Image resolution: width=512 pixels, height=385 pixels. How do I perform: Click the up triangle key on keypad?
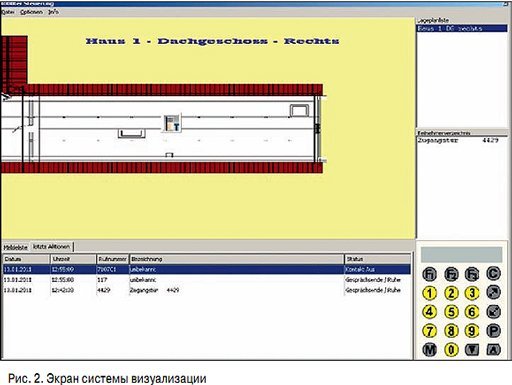[x=493, y=350]
